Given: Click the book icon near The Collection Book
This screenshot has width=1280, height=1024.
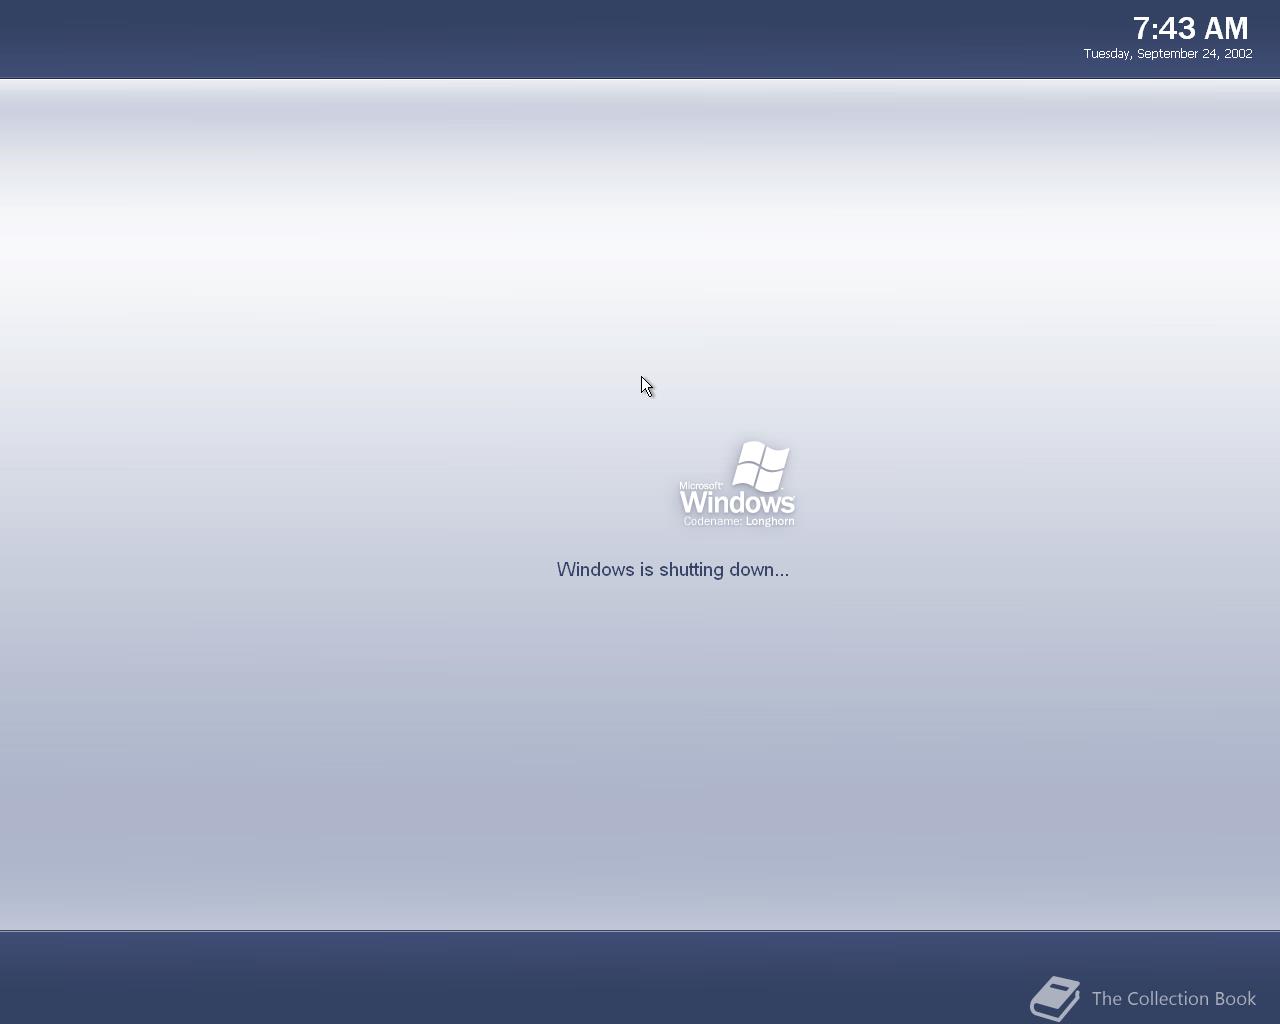Looking at the screenshot, I should [1055, 997].
